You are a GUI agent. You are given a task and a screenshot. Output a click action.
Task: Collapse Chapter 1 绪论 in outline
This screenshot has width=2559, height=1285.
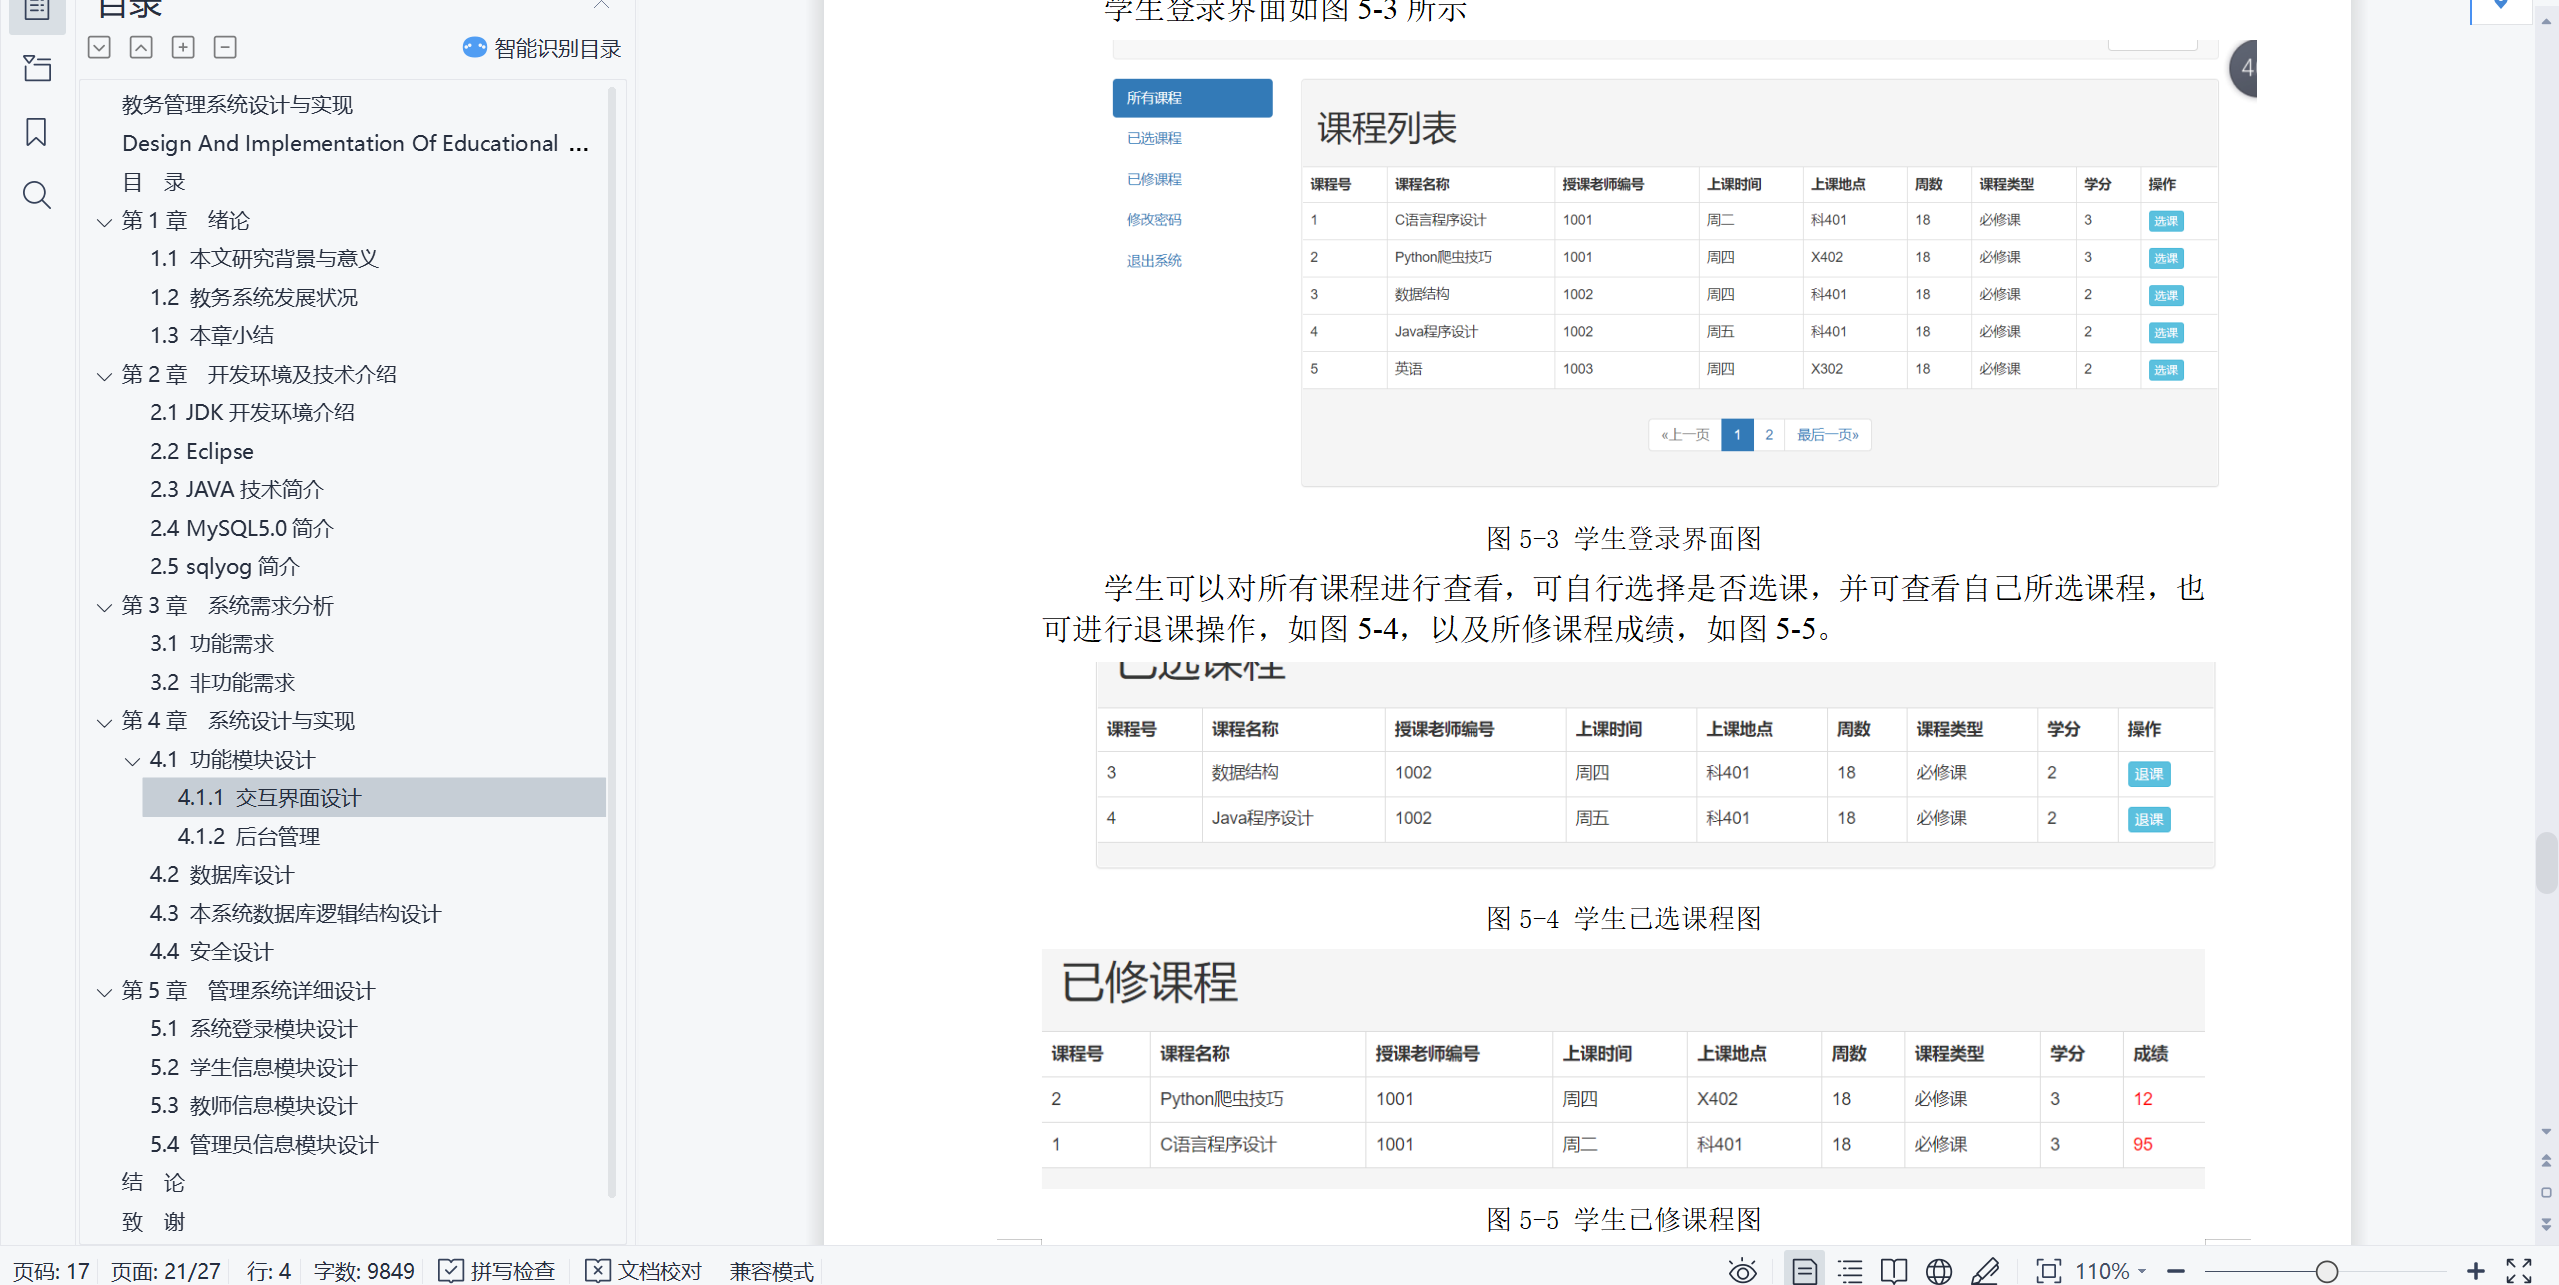click(104, 222)
